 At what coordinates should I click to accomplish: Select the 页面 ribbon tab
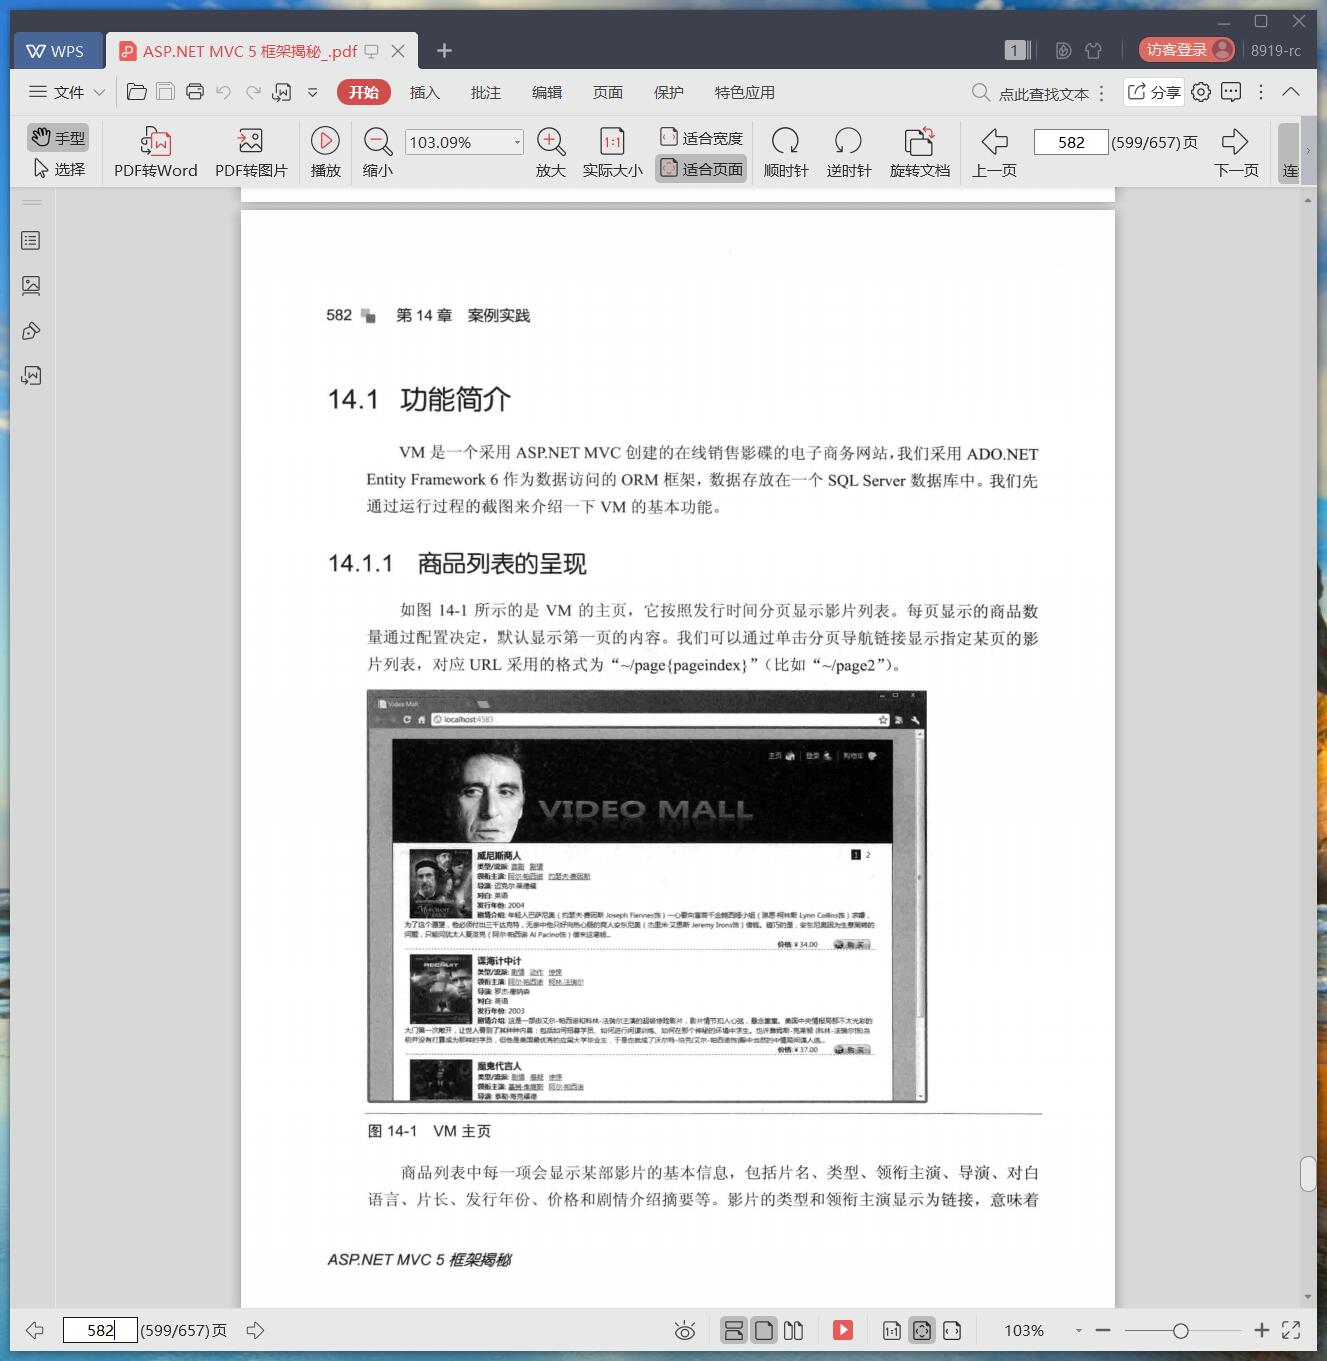point(607,92)
